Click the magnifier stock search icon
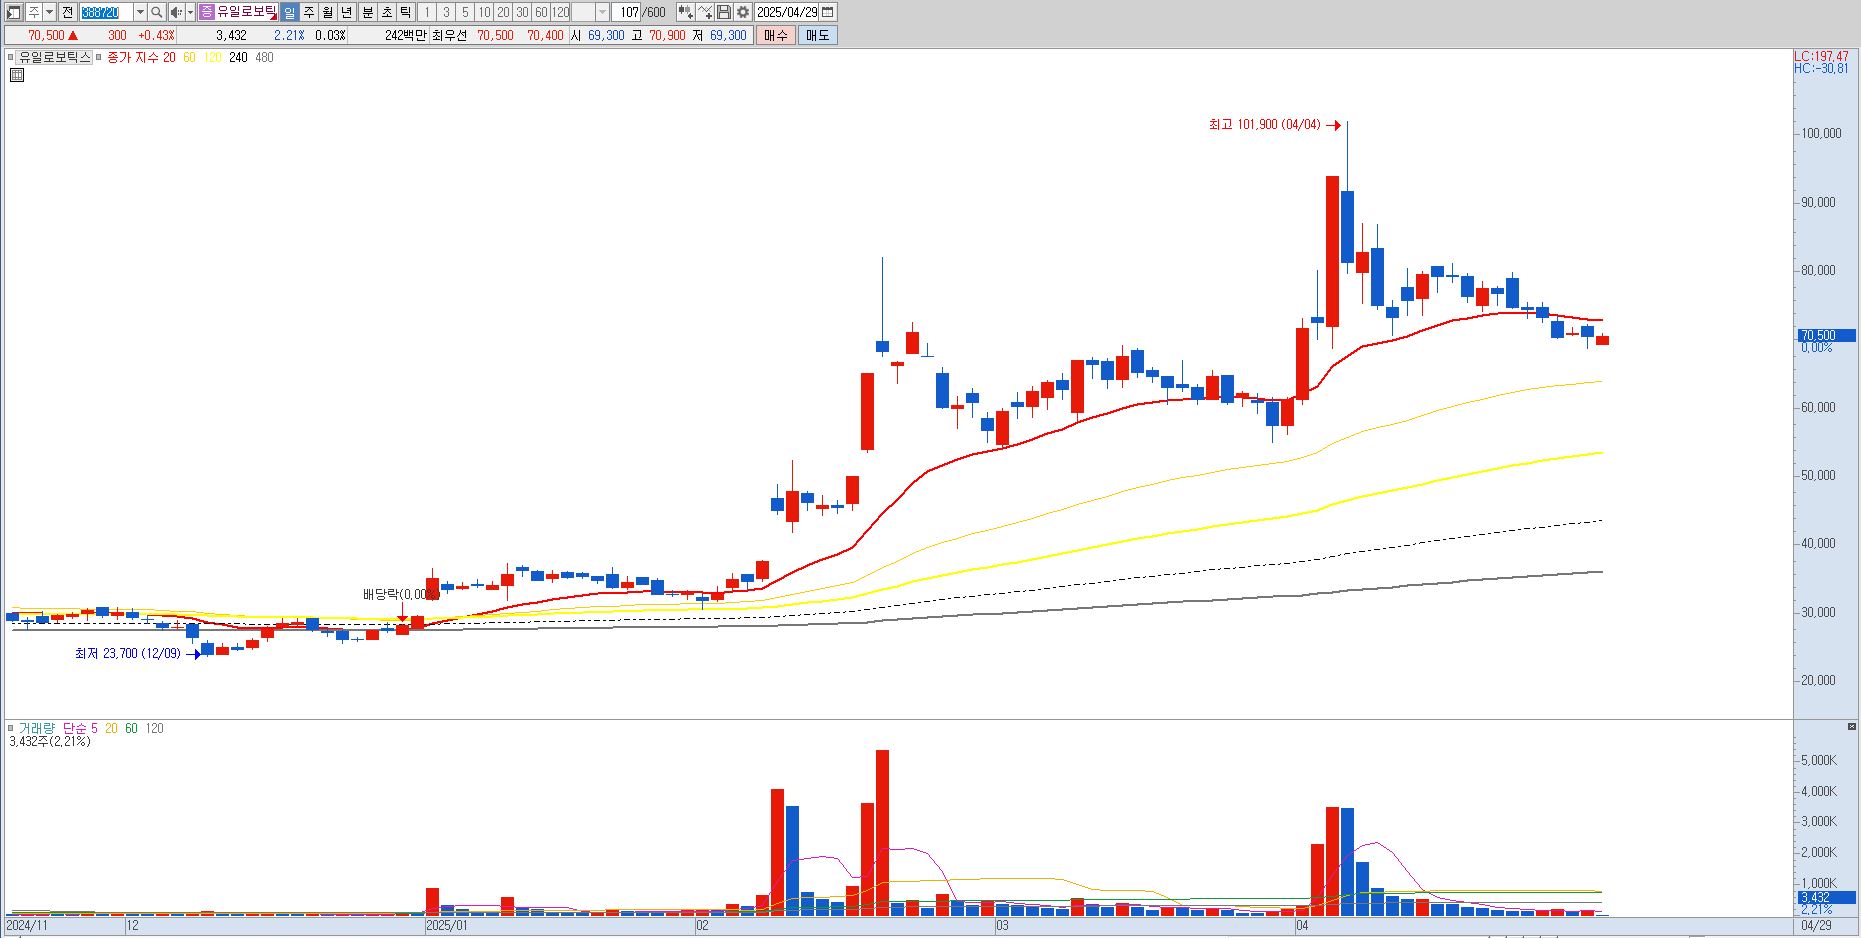This screenshot has height=938, width=1861. (x=156, y=12)
